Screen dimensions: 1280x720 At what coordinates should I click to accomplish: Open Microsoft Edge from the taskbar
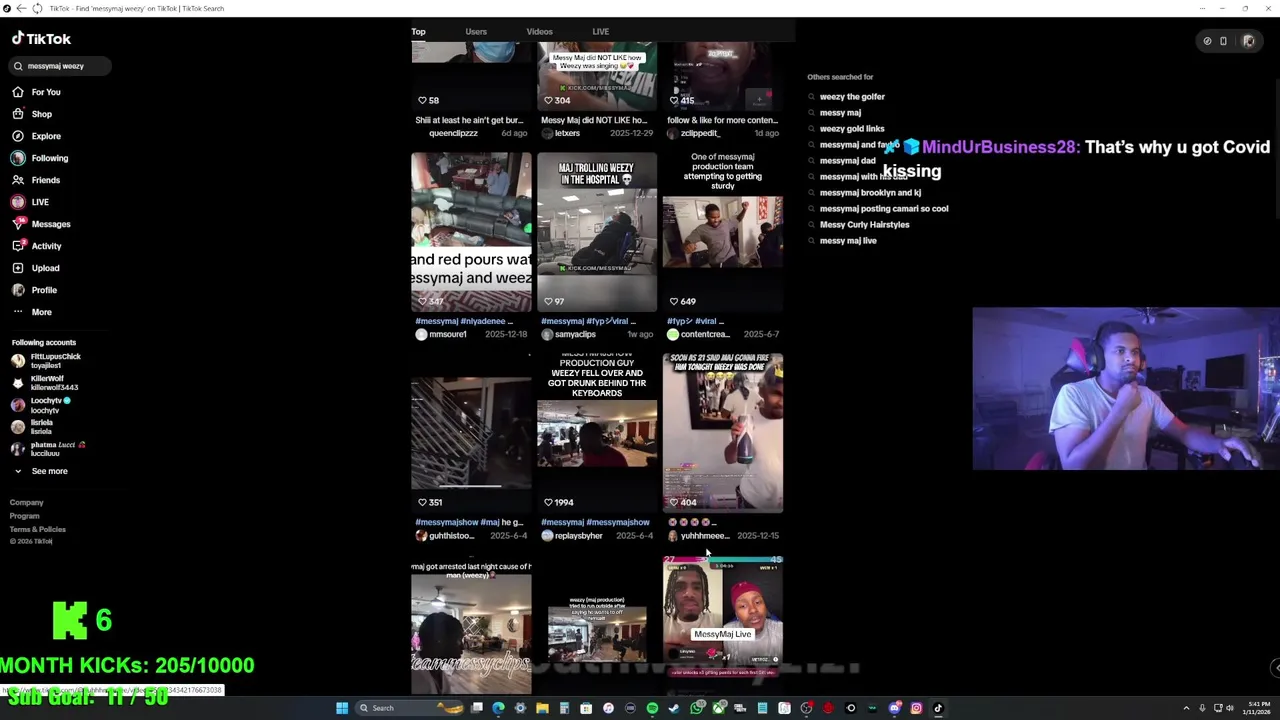coord(498,708)
